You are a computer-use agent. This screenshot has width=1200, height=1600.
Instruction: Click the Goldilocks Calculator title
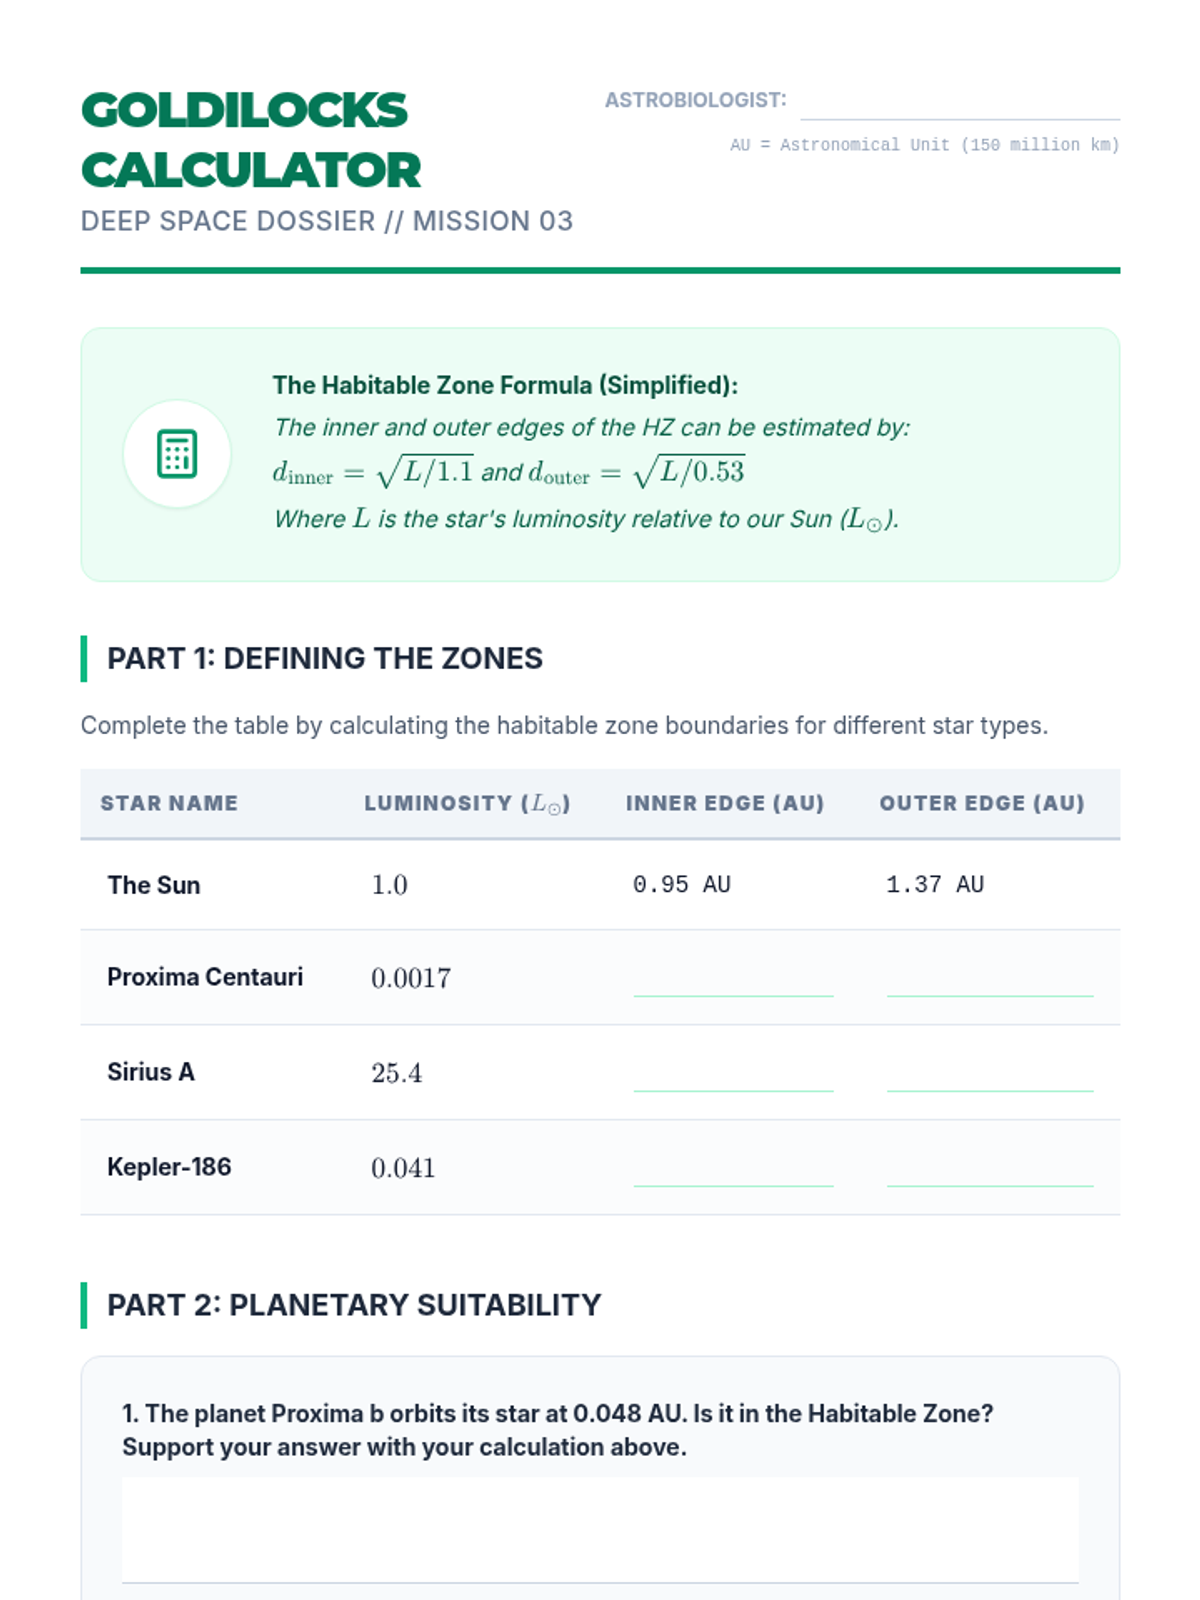pos(250,140)
